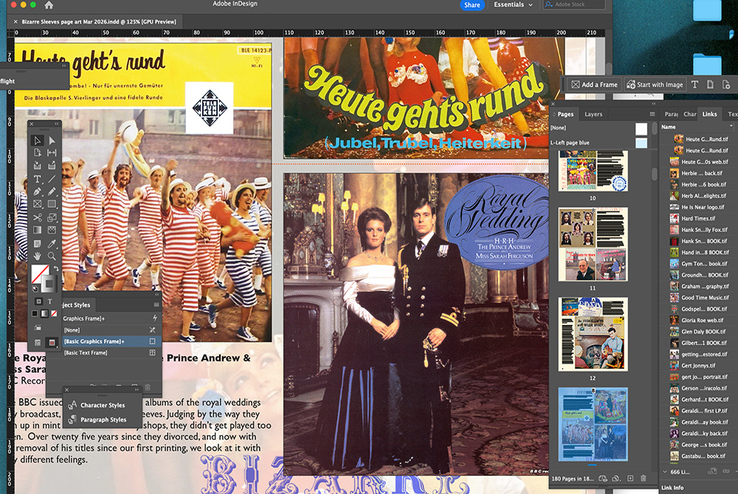Click the blue Share button
The height and width of the screenshot is (494, 738).
(x=472, y=5)
